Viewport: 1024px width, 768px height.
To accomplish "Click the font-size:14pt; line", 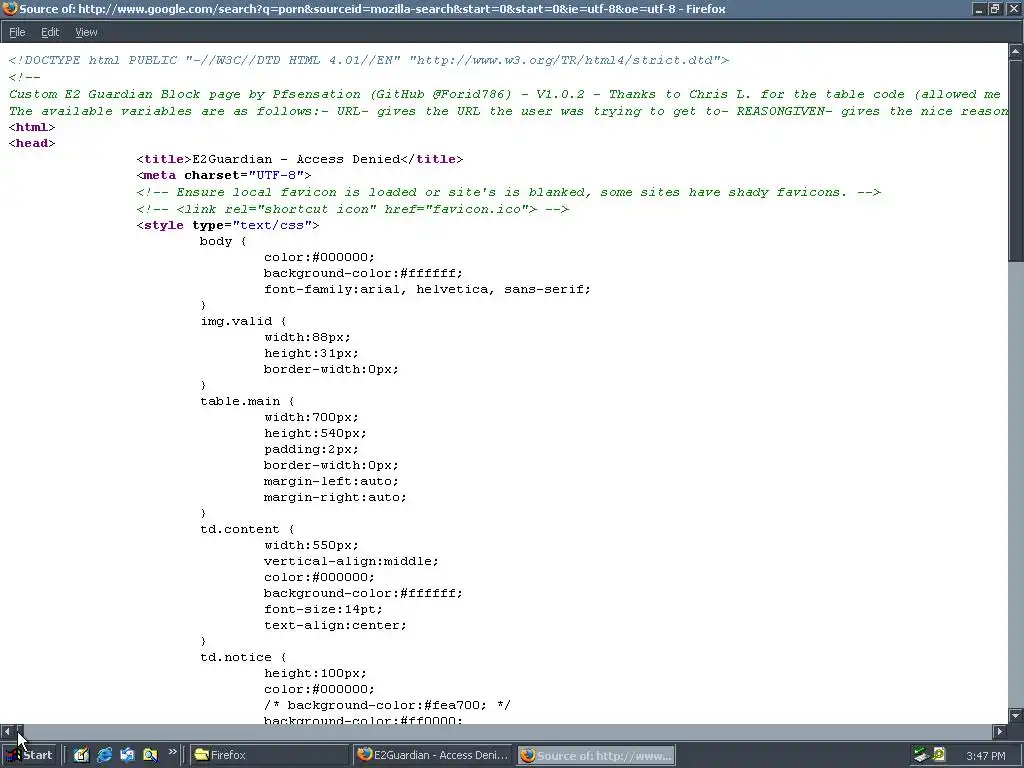I will [x=323, y=609].
